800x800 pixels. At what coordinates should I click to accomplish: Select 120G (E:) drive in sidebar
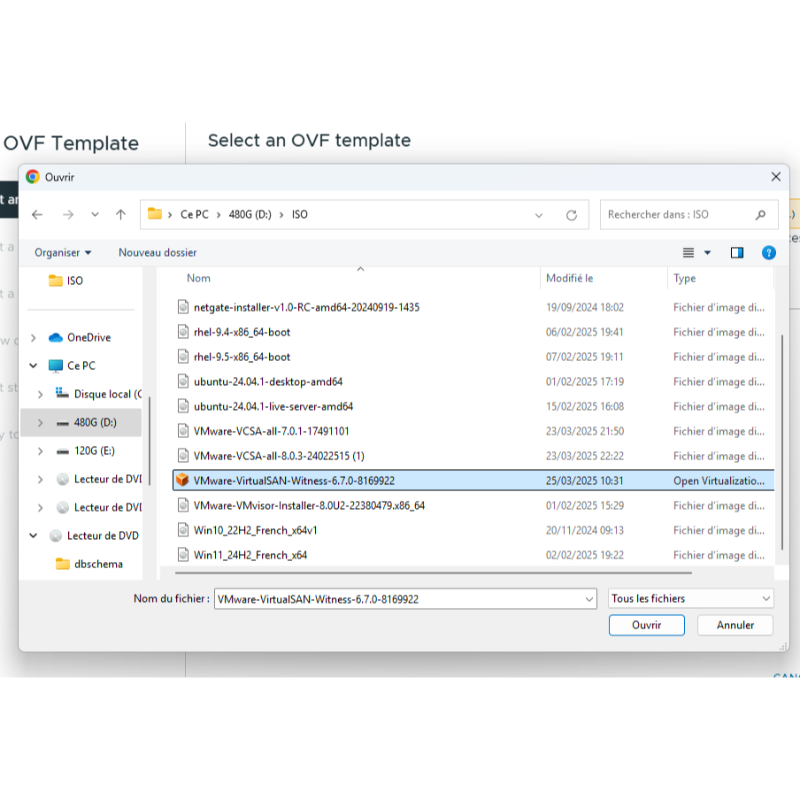(94, 451)
